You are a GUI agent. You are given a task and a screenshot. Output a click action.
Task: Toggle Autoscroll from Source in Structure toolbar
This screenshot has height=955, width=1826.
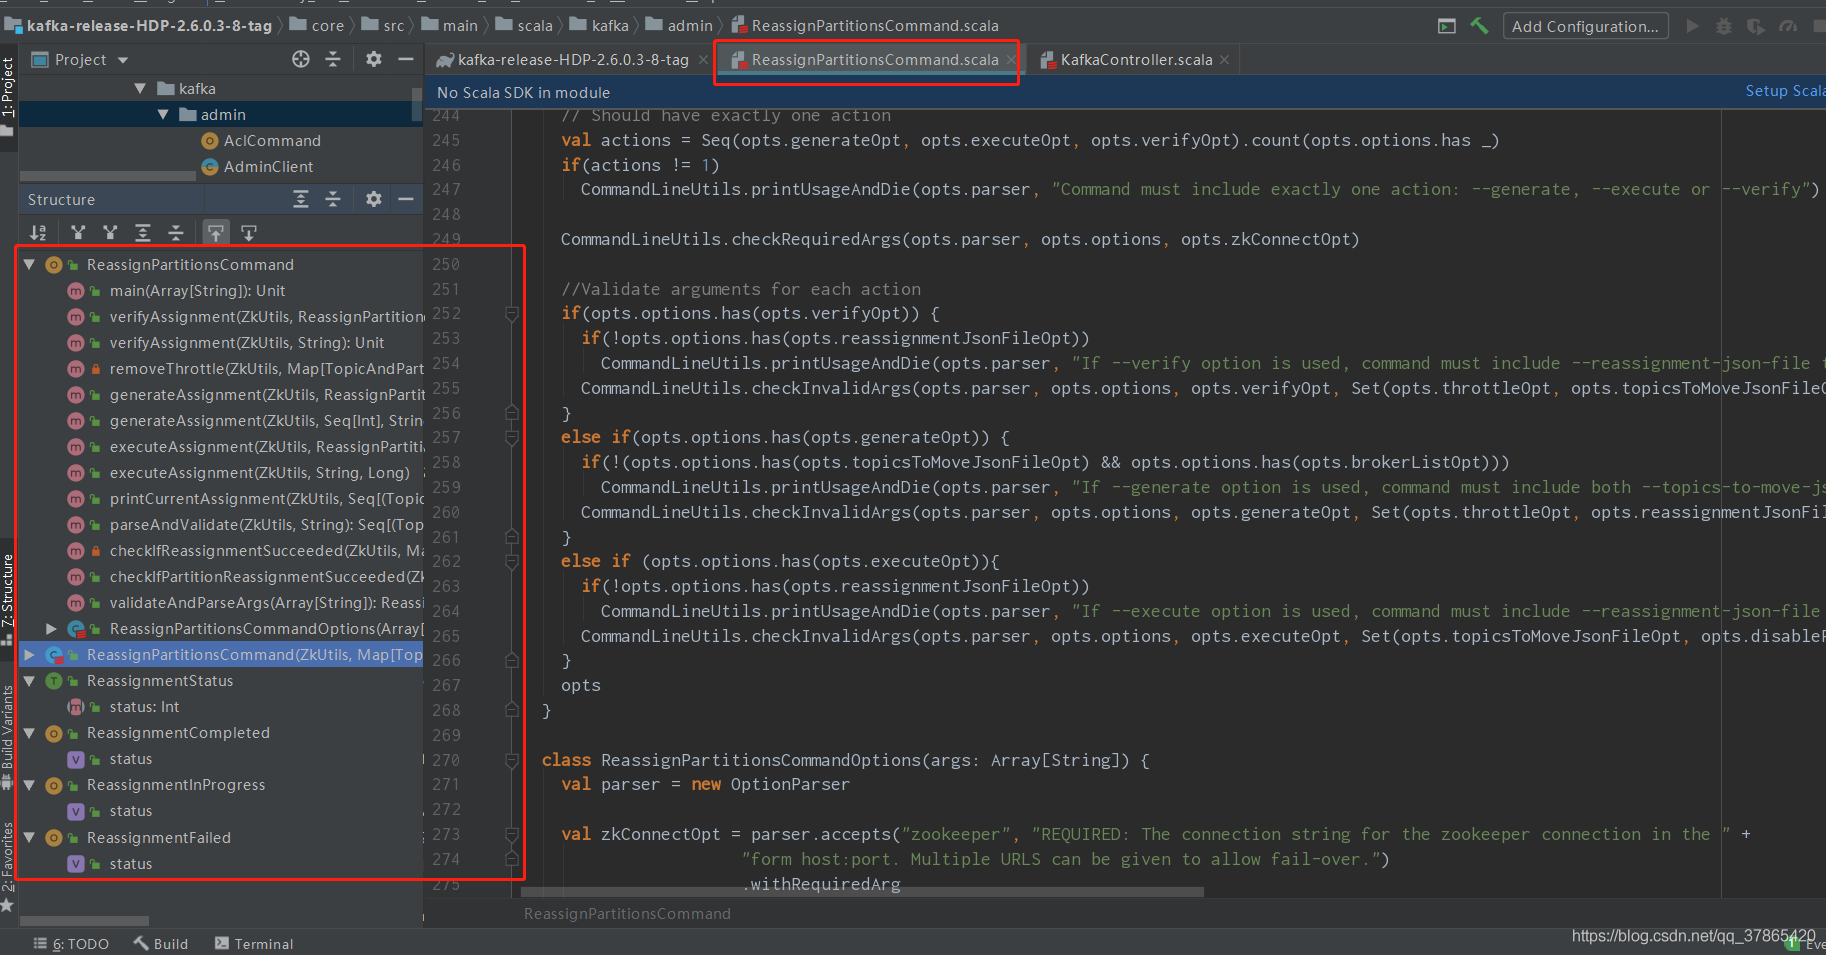(249, 233)
